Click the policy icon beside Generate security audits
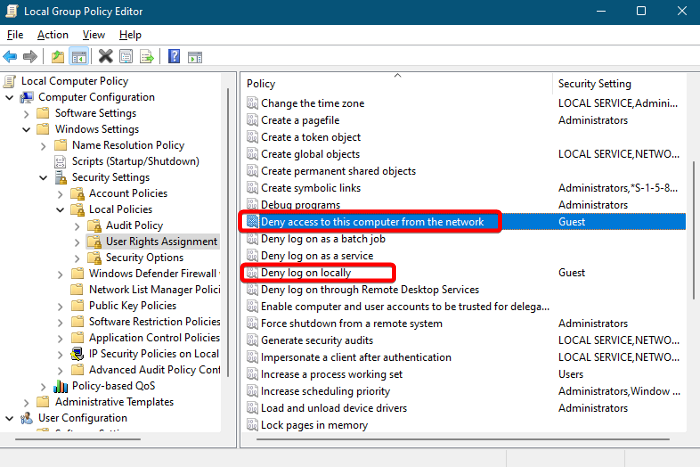Image resolution: width=700 pixels, height=467 pixels. [x=252, y=341]
